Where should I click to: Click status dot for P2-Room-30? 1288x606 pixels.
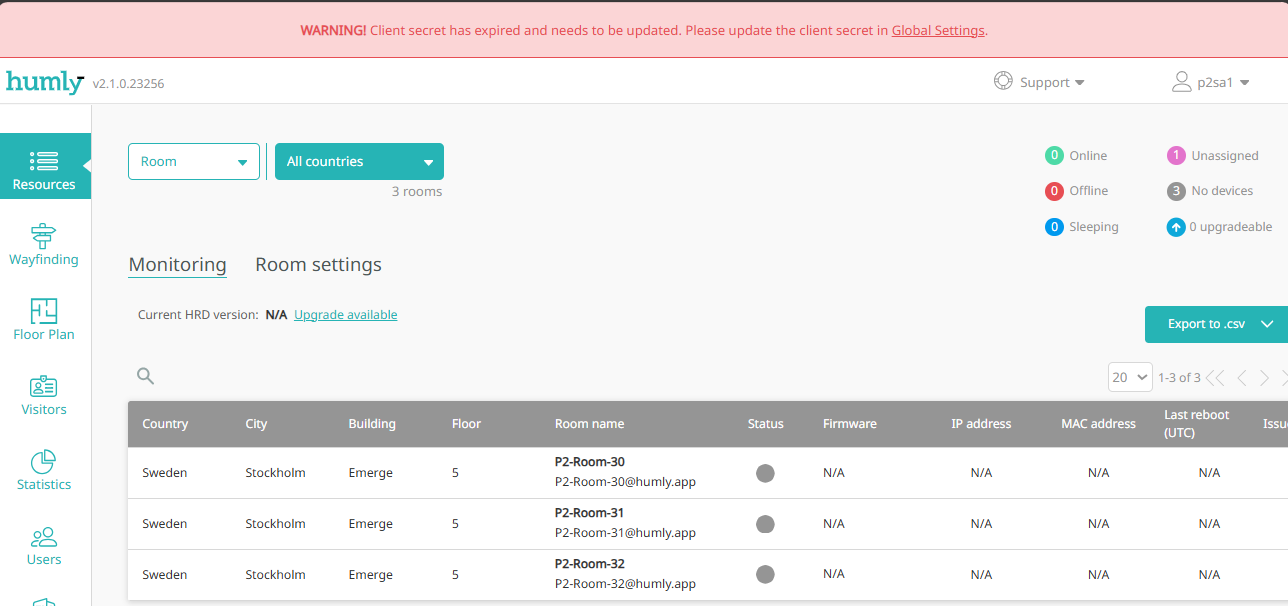[x=765, y=473]
